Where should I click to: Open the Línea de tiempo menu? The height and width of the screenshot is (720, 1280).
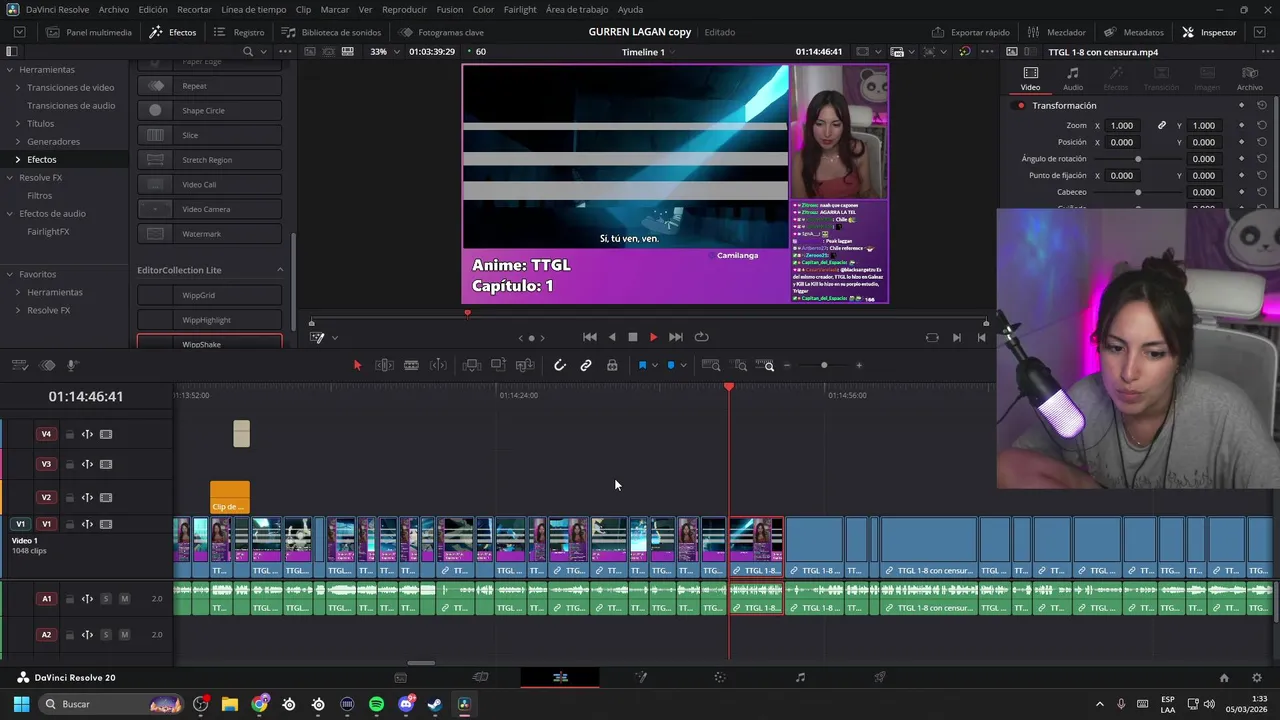[253, 9]
